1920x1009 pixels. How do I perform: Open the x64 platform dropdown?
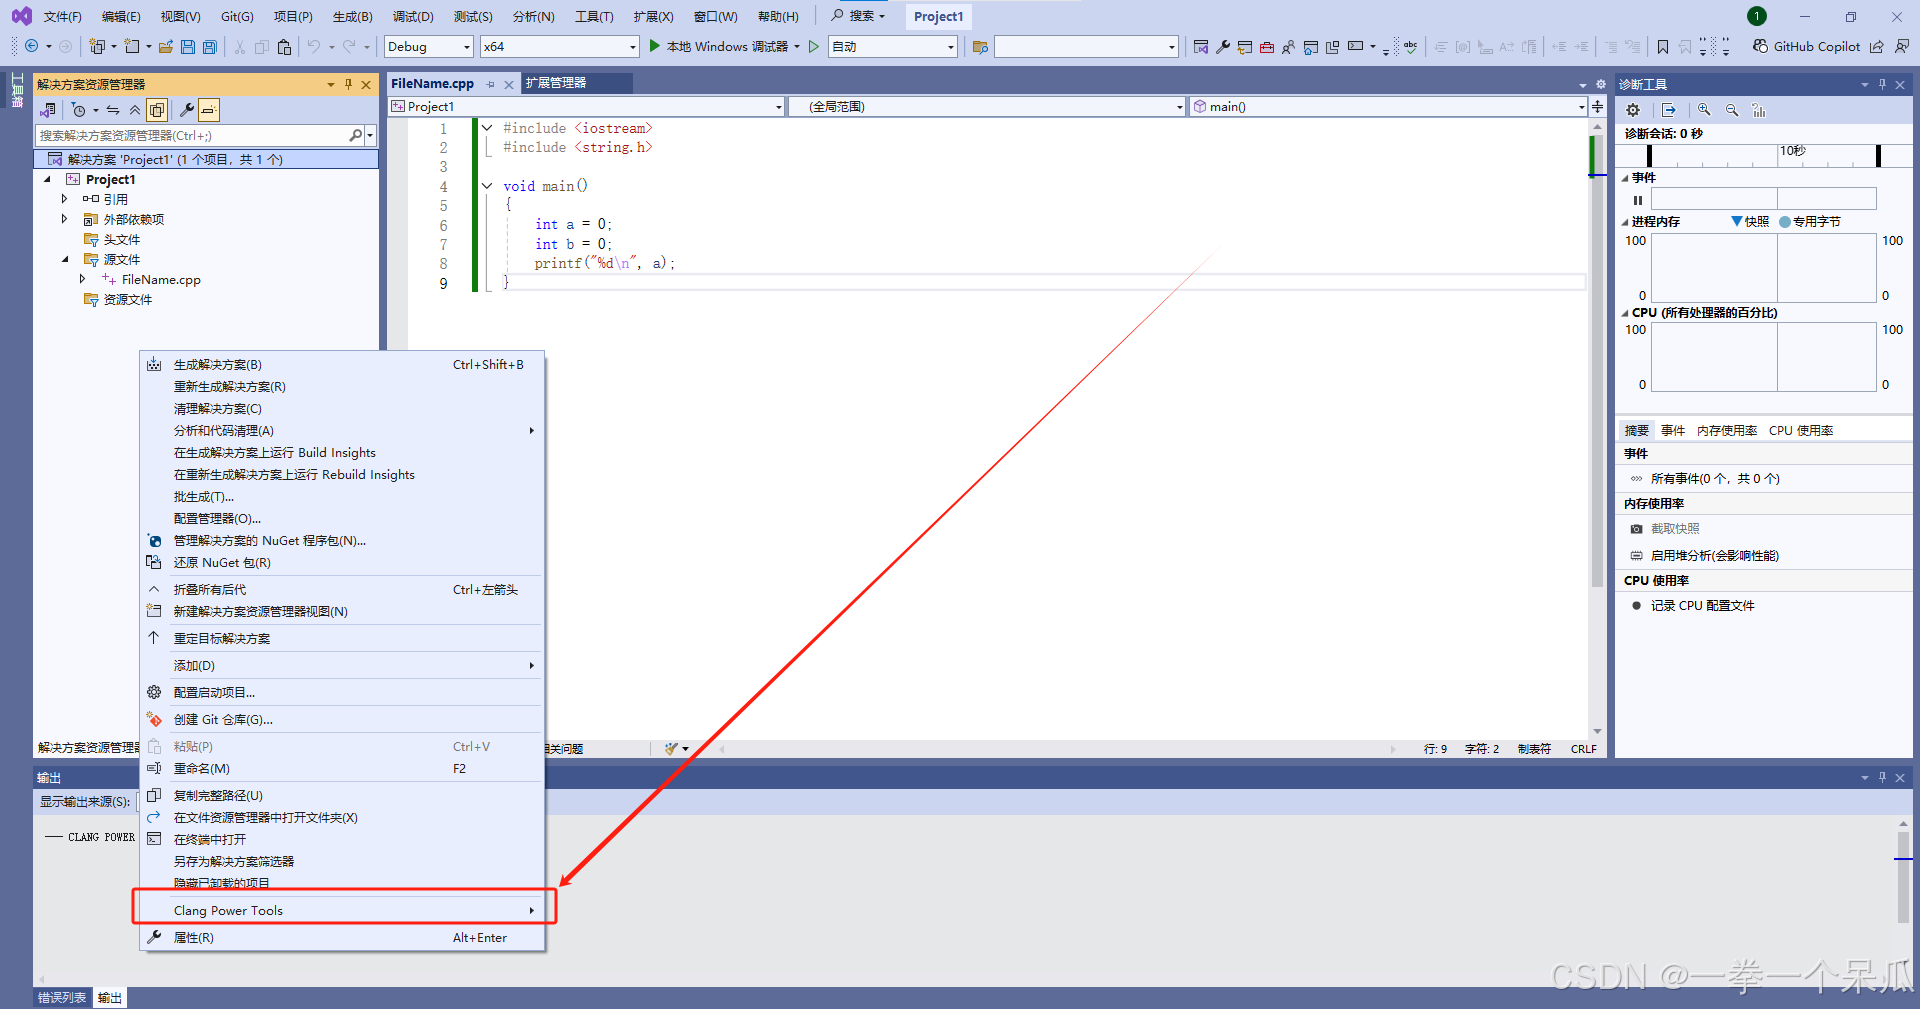pyautogui.click(x=558, y=46)
